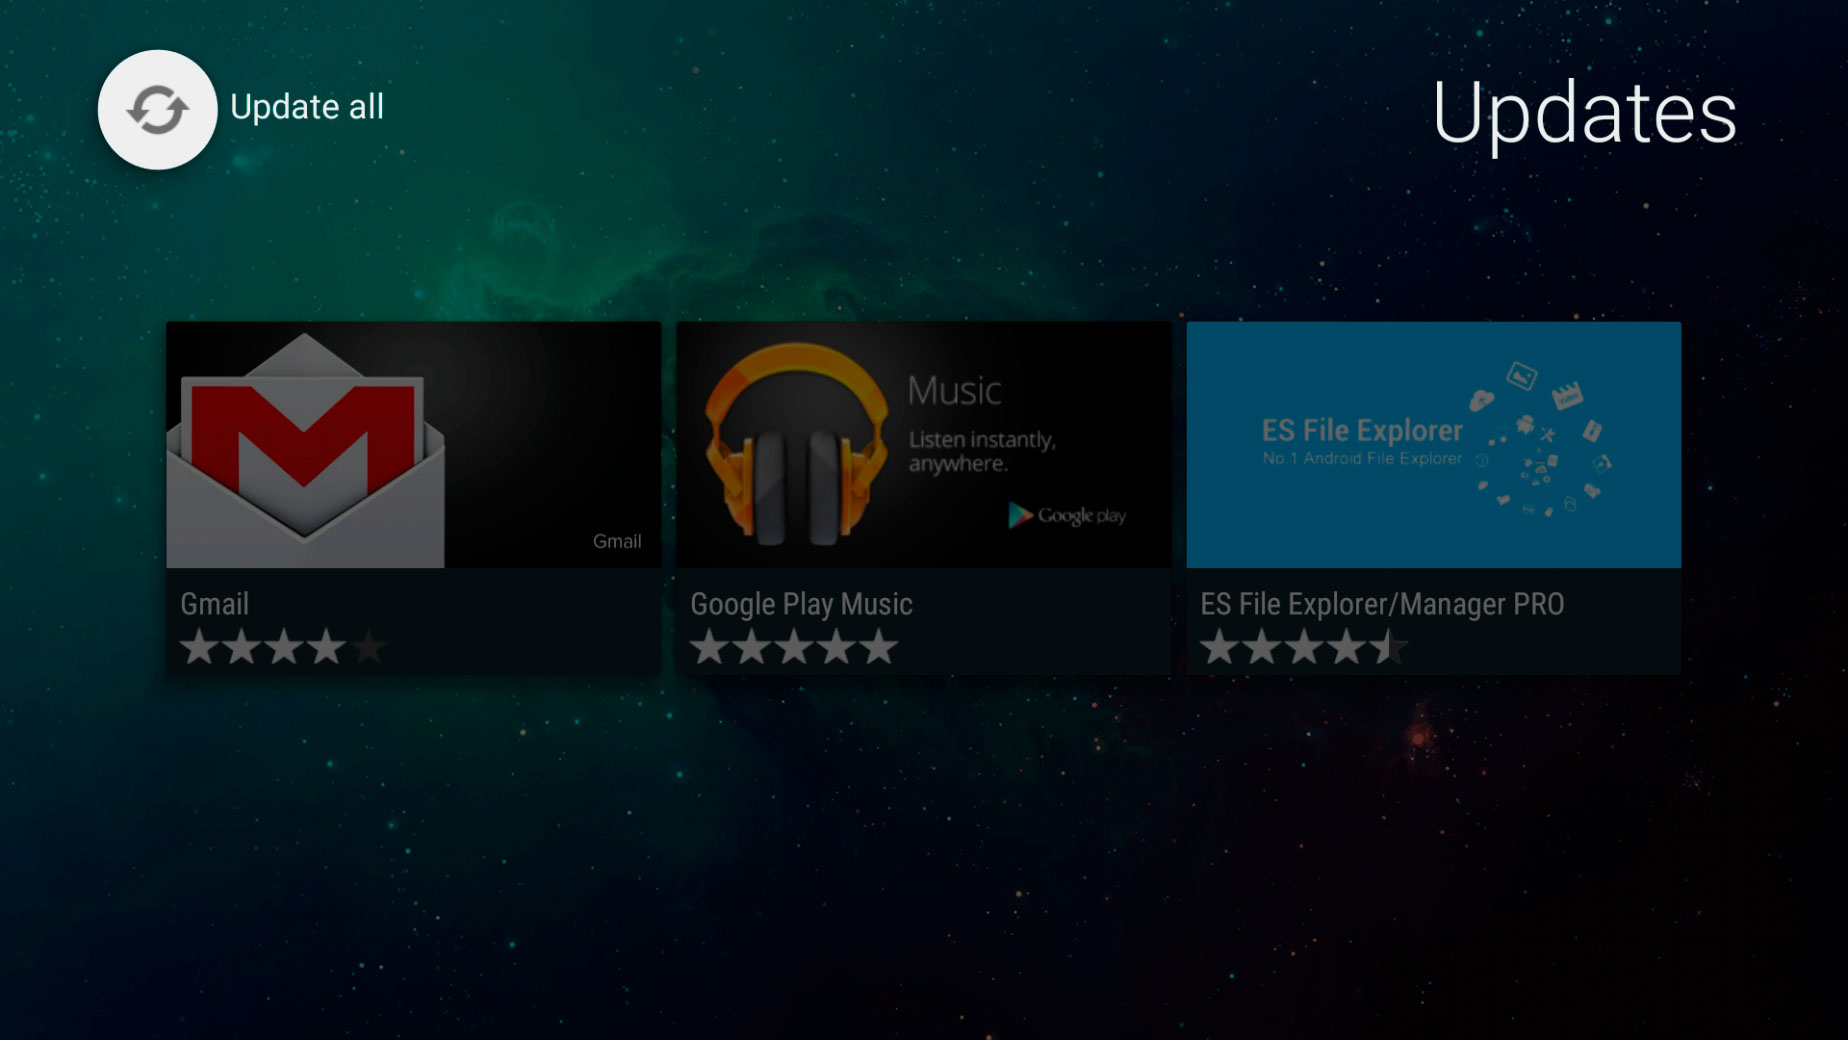Image resolution: width=1848 pixels, height=1040 pixels.
Task: Click the Gmail star rating row
Action: click(x=283, y=648)
